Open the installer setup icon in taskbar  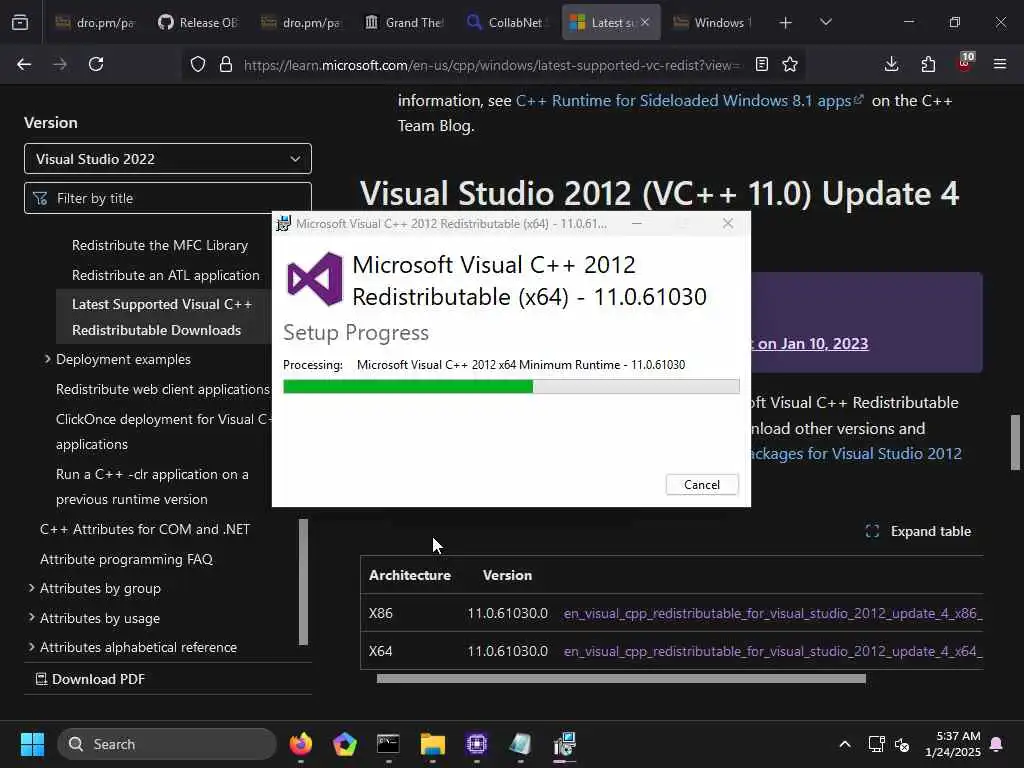click(564, 744)
